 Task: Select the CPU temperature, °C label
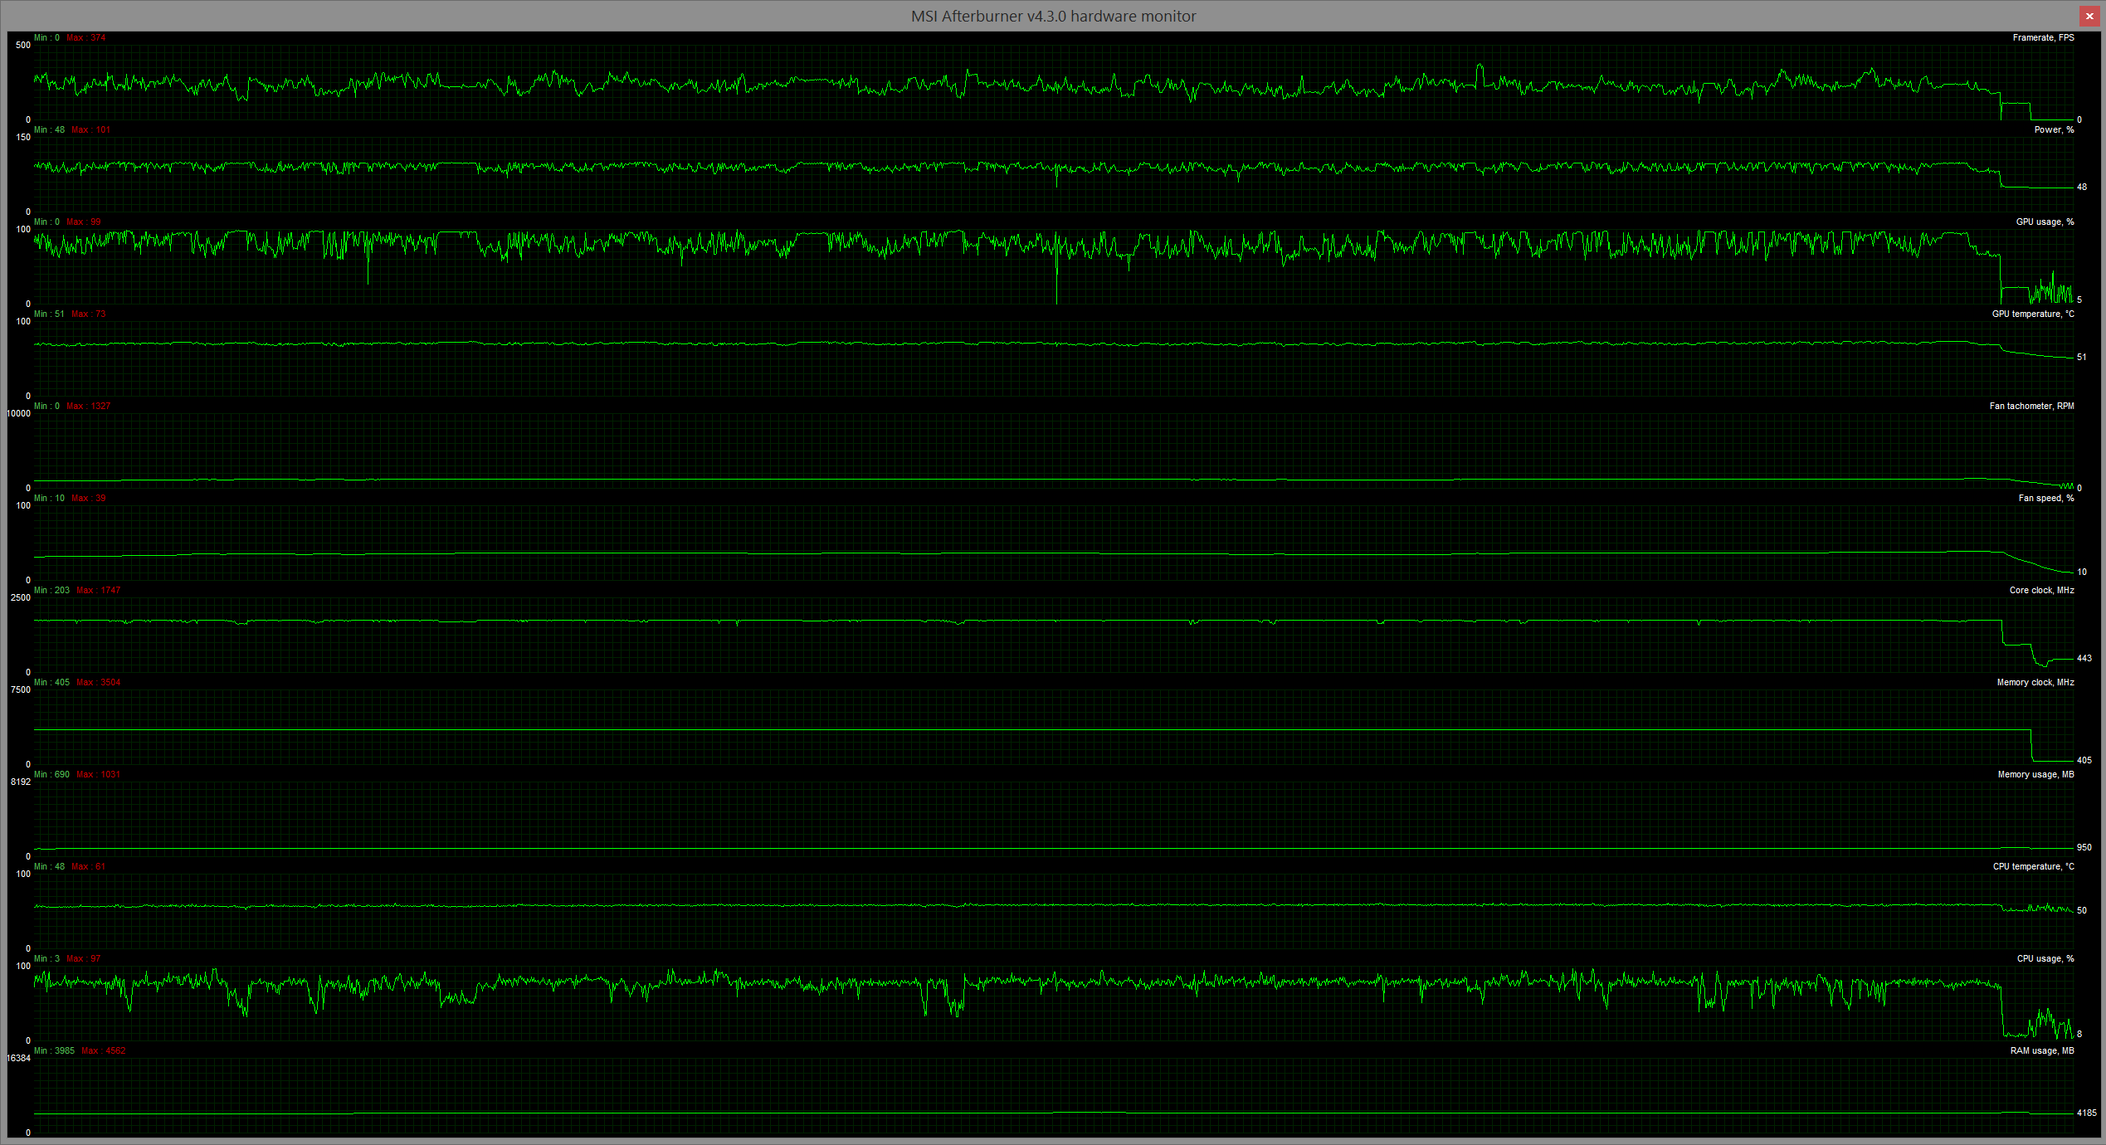(2032, 866)
